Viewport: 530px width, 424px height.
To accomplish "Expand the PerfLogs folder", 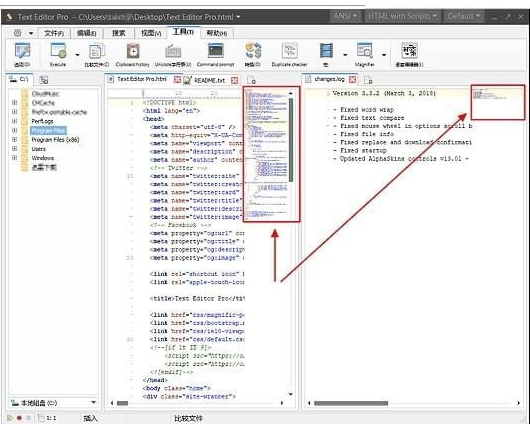I will click(15, 121).
